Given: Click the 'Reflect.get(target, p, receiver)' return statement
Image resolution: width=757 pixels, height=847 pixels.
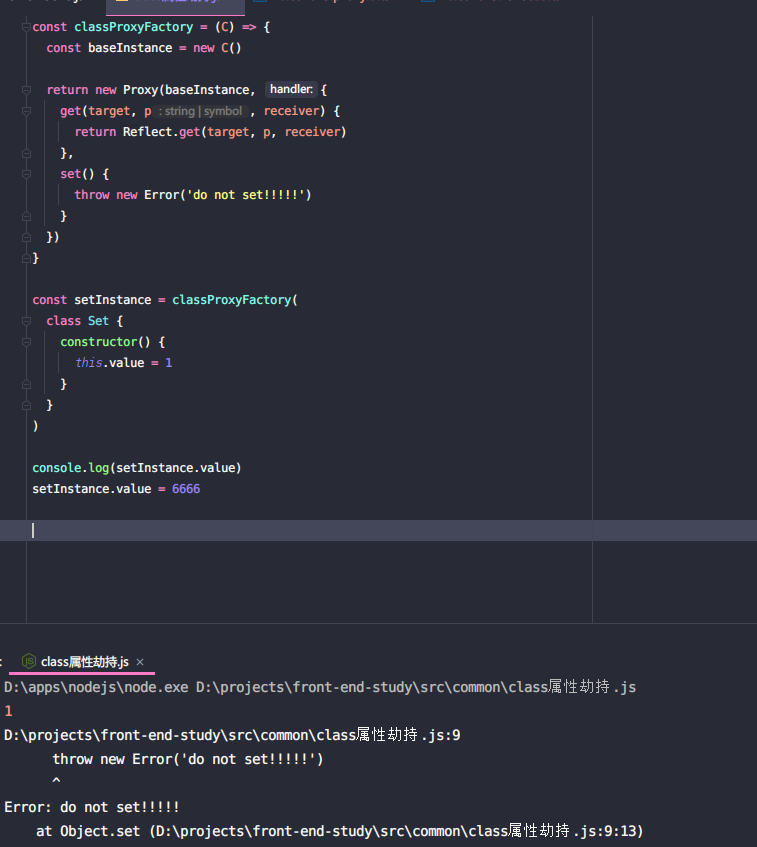Looking at the screenshot, I should (x=210, y=132).
